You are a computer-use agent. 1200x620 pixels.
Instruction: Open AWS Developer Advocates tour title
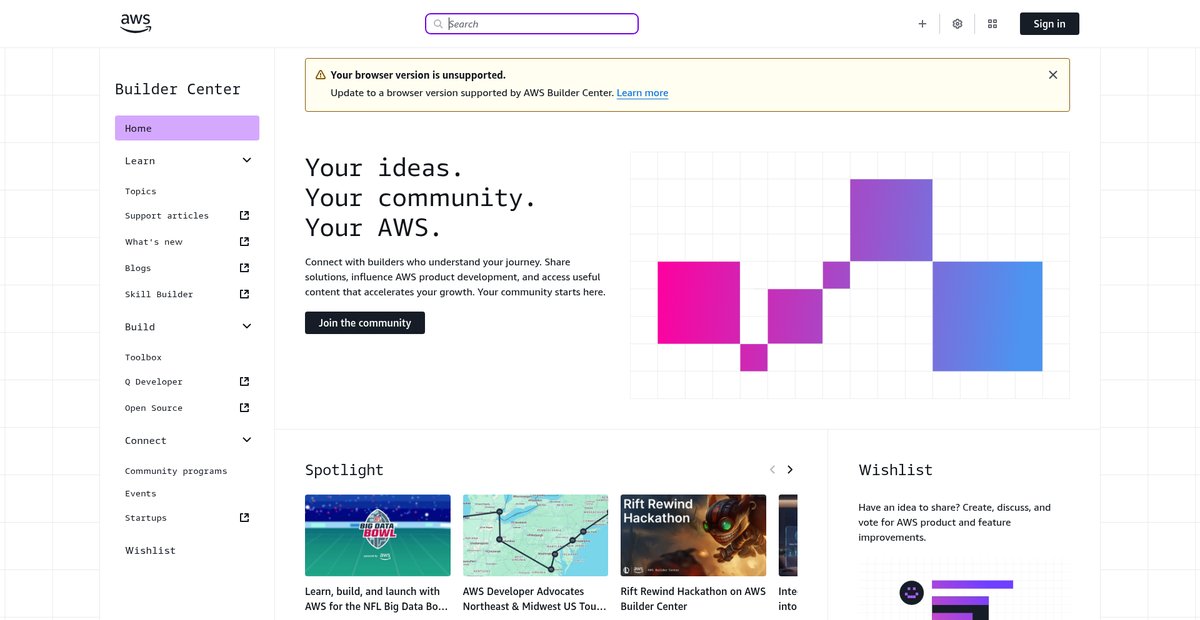click(x=534, y=599)
